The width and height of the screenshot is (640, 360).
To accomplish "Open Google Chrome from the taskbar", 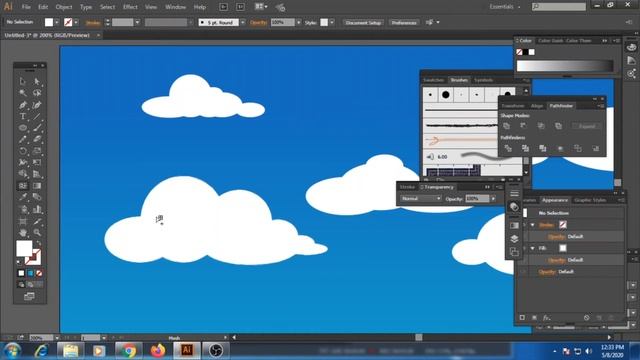I will (x=129, y=351).
